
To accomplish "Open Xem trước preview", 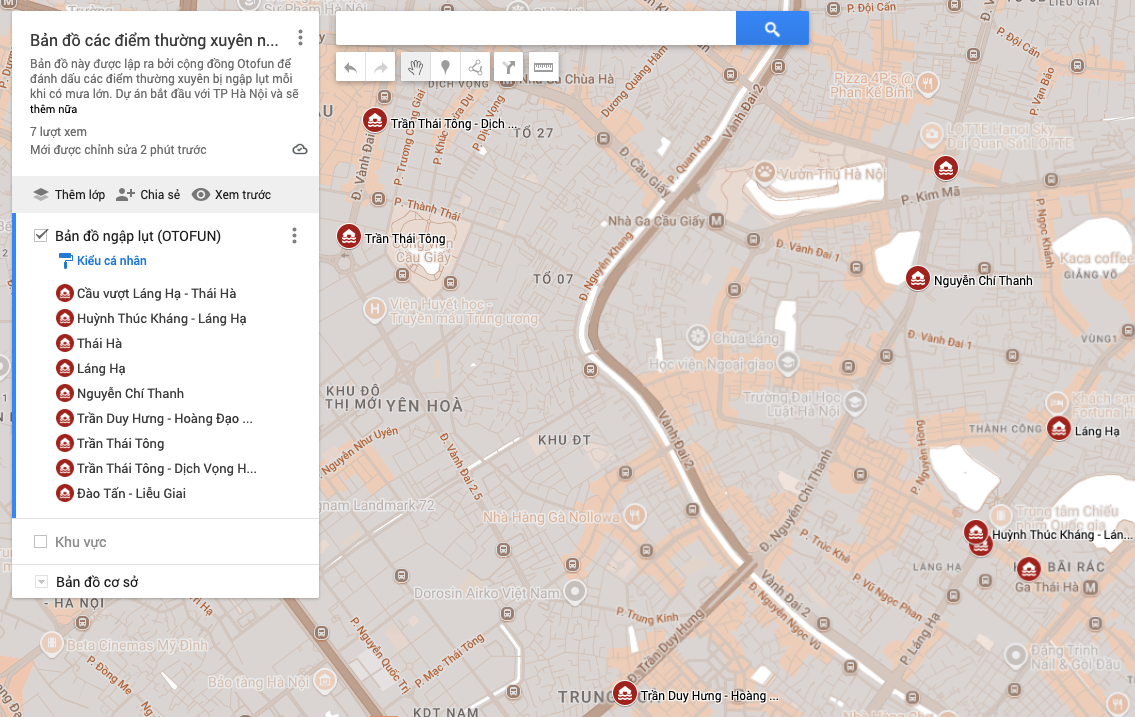I will pyautogui.click(x=231, y=195).
